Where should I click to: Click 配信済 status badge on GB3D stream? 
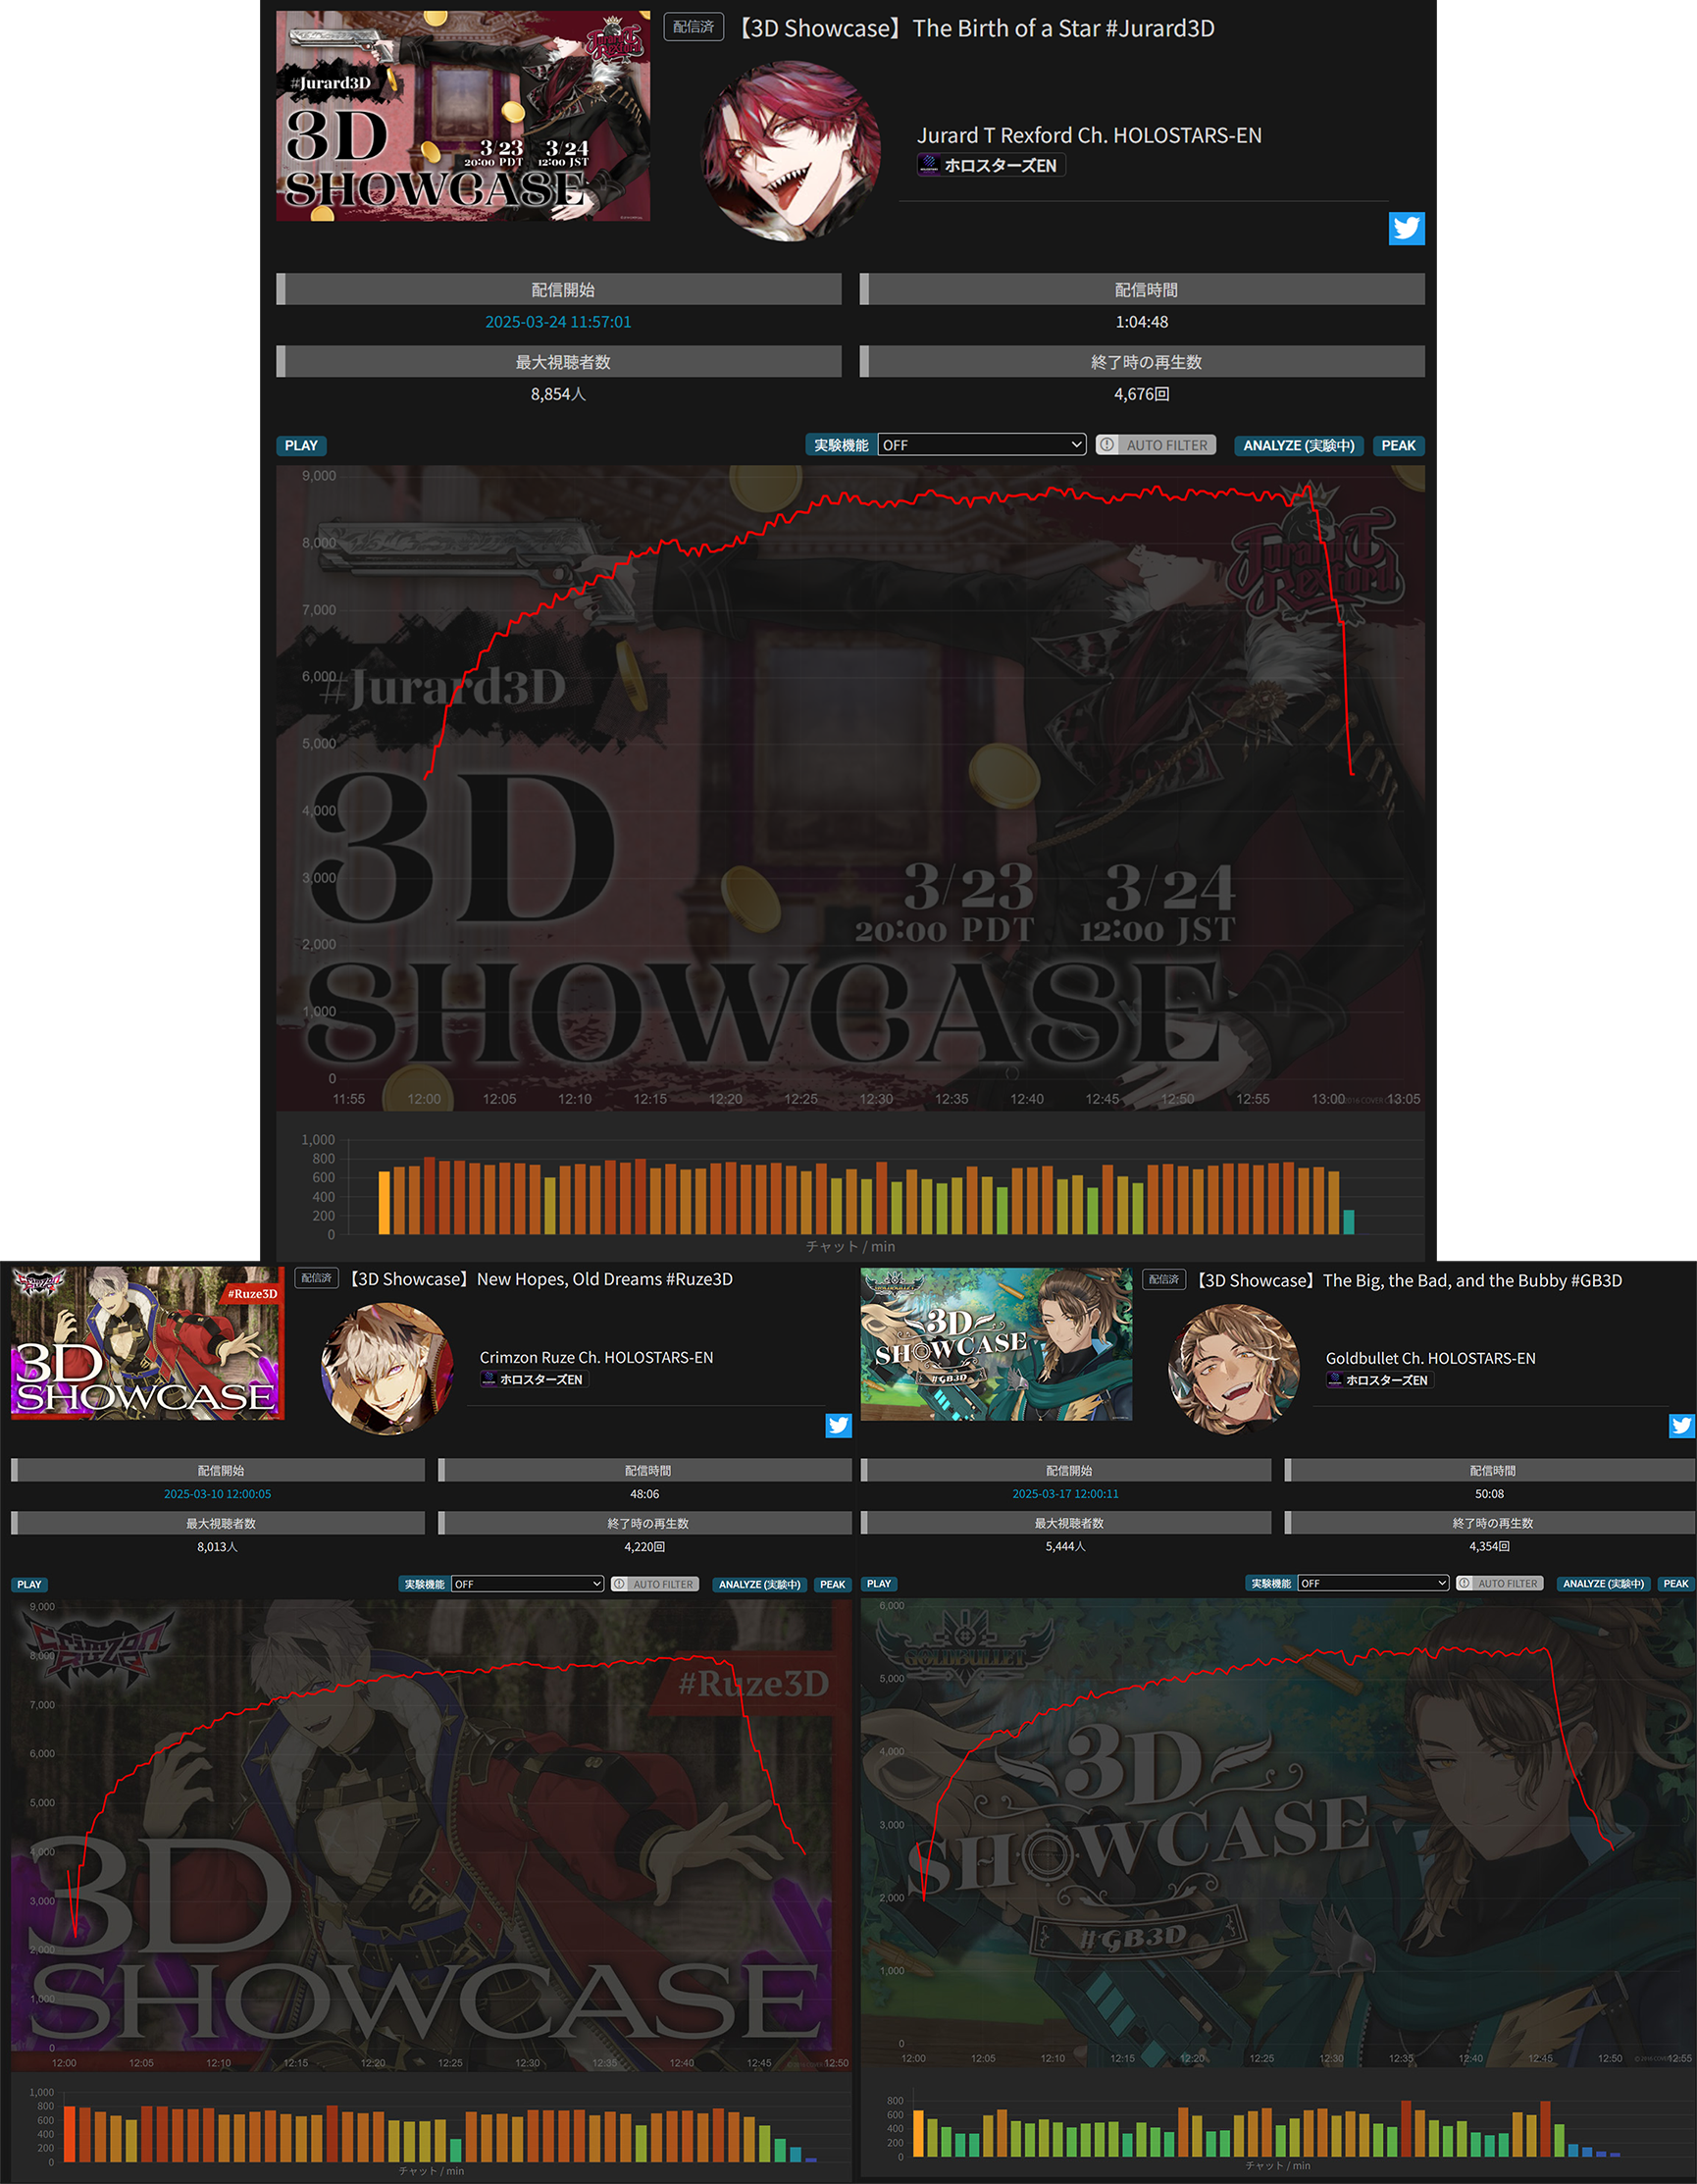coord(1164,1279)
